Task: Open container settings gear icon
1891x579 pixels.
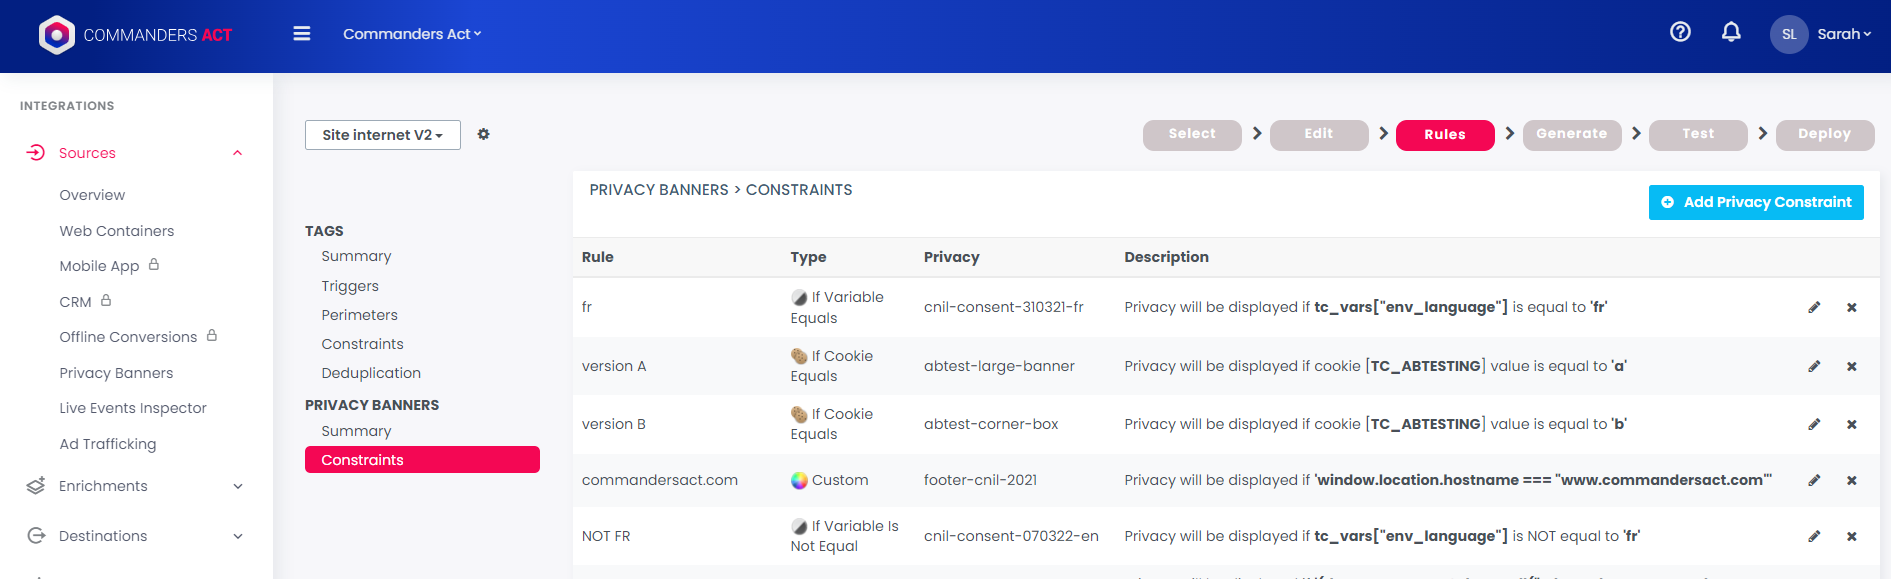Action: pos(483,134)
